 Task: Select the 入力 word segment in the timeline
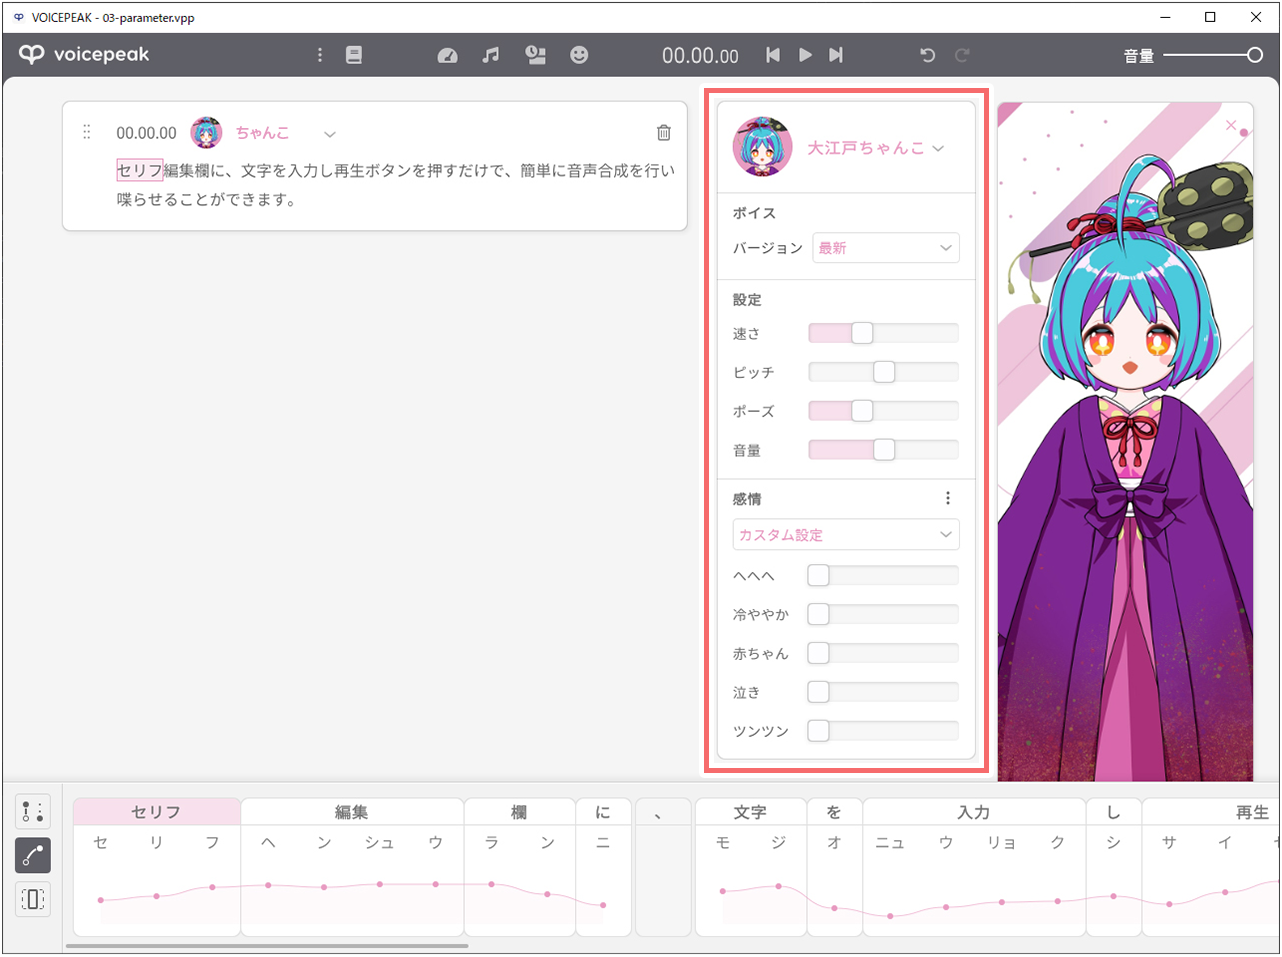974,812
